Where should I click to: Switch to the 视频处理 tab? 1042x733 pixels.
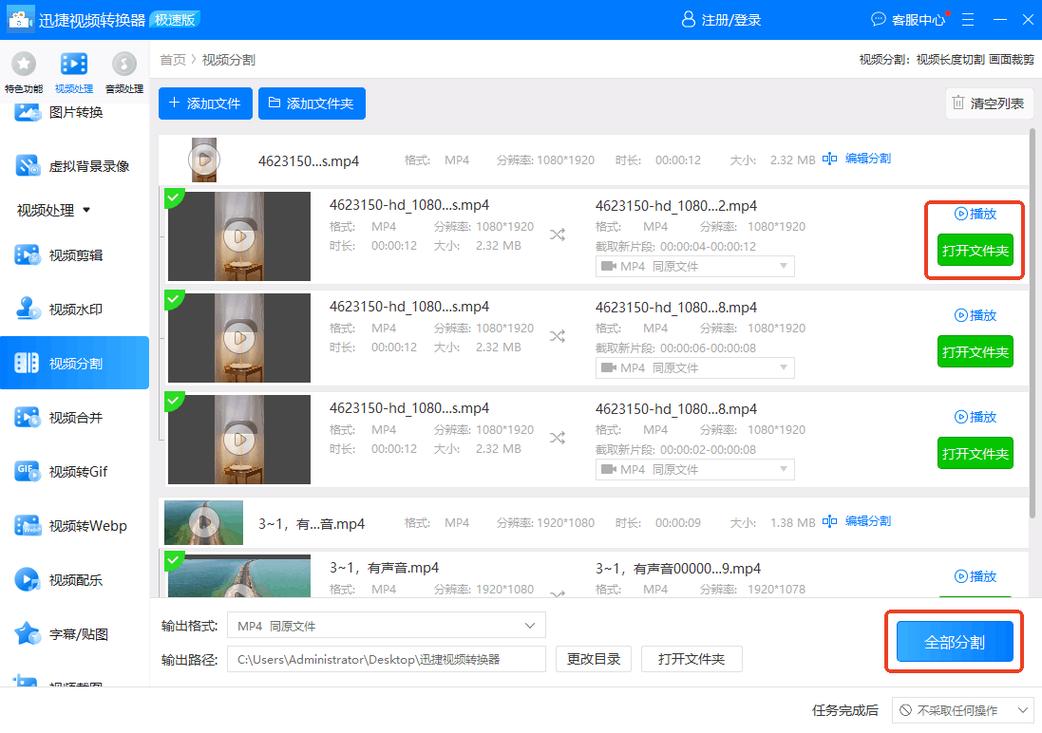click(74, 72)
